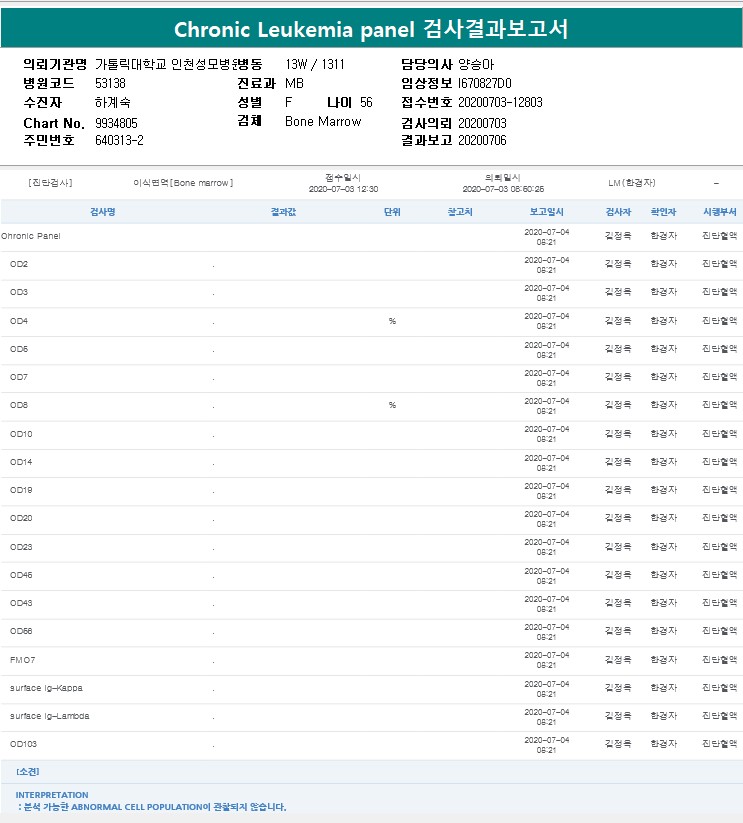Select the Chronic Panel row label
The image size is (743, 823).
coord(30,237)
